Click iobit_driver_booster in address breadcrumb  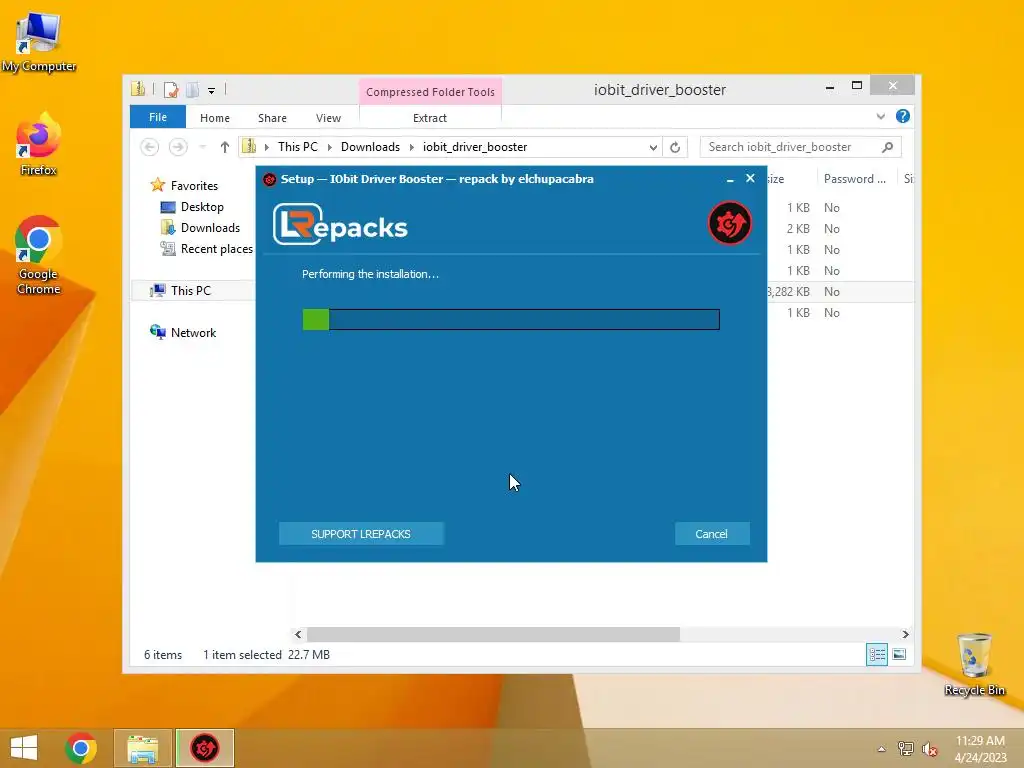(x=475, y=147)
